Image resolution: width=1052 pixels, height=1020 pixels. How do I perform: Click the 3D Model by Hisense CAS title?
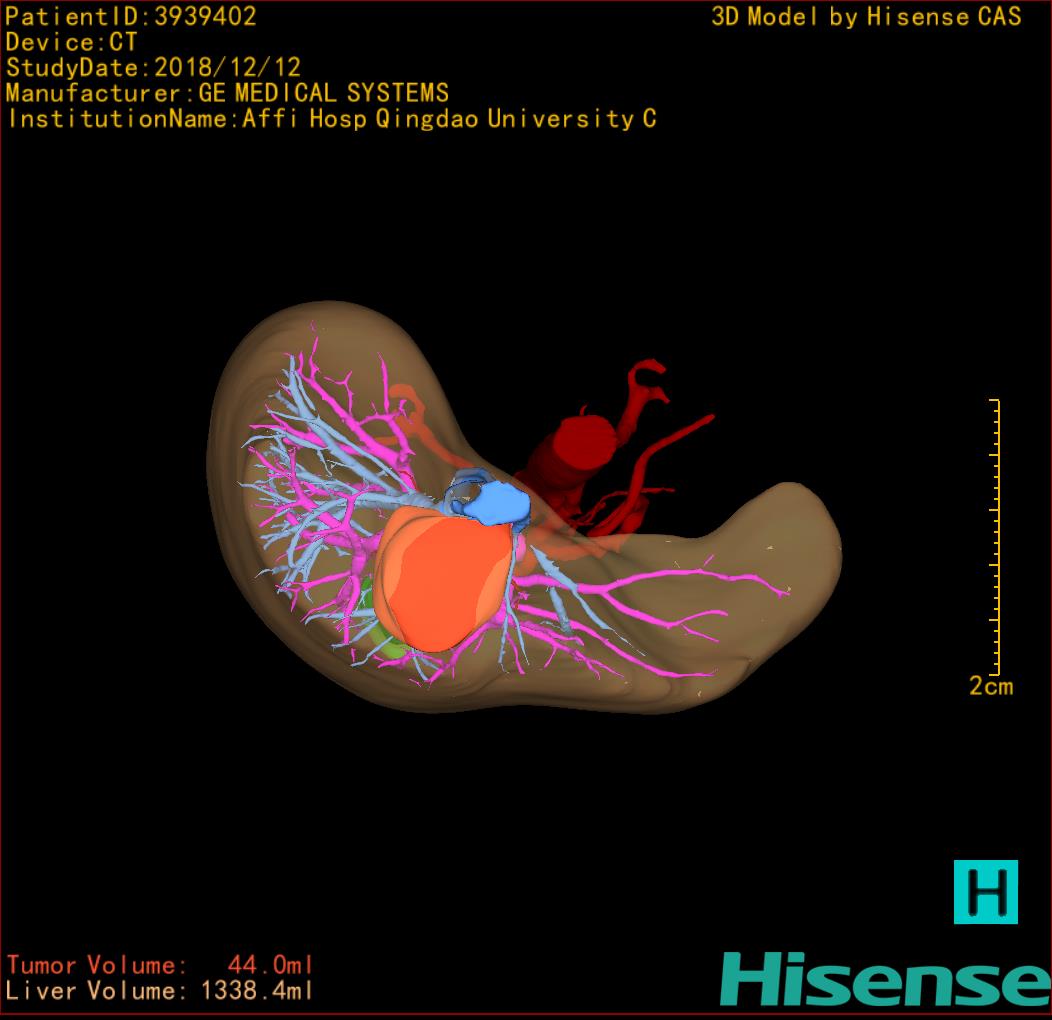pos(866,16)
